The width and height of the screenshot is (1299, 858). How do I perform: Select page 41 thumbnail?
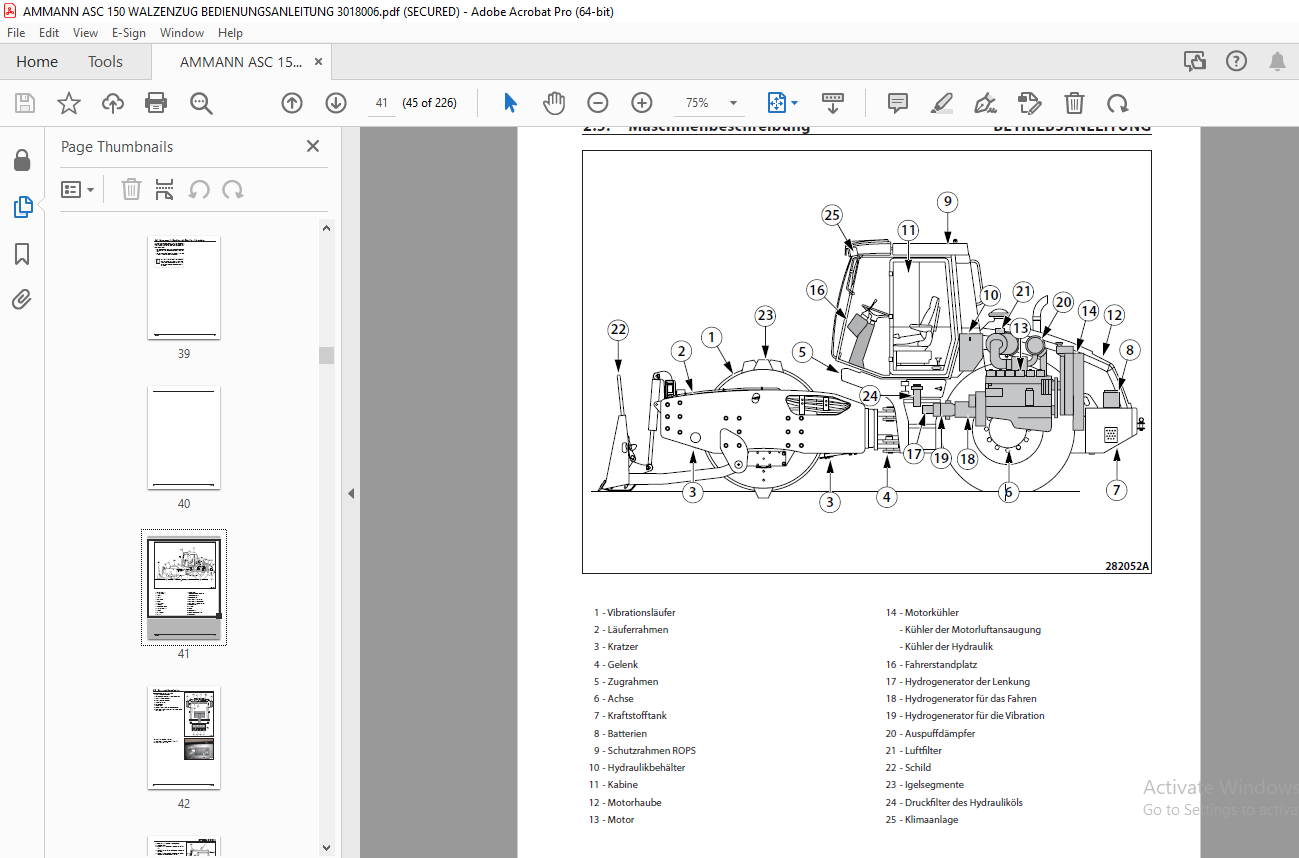(184, 588)
